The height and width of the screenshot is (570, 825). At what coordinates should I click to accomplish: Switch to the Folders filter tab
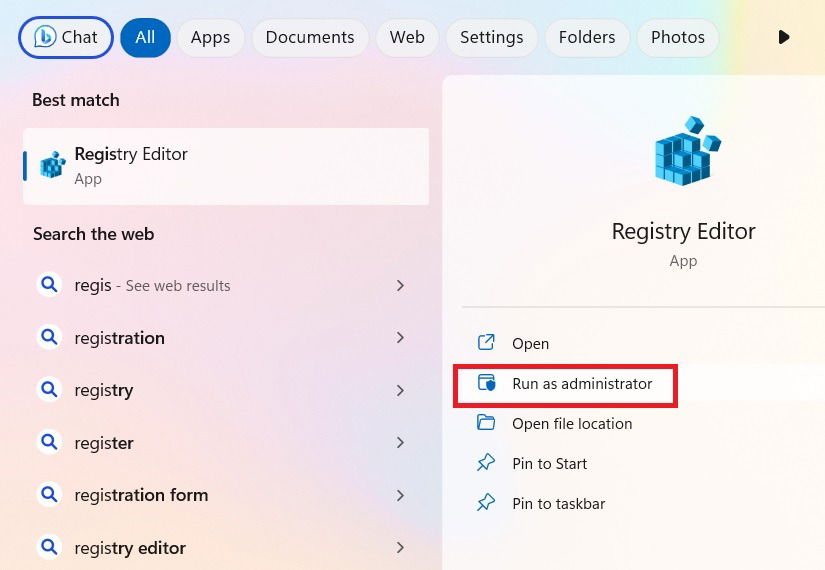[x=587, y=37]
